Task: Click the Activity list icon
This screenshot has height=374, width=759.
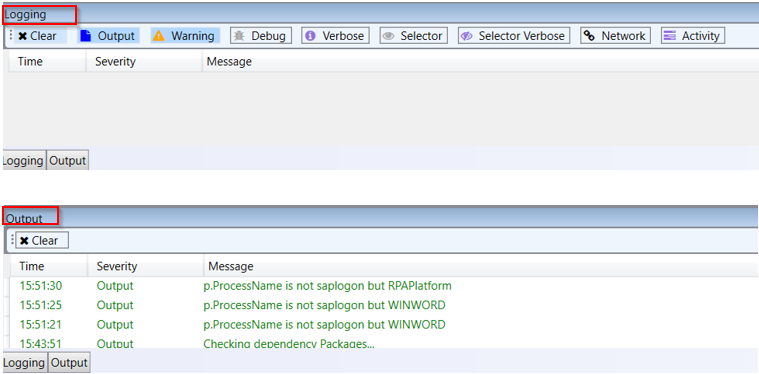Action: tap(670, 36)
